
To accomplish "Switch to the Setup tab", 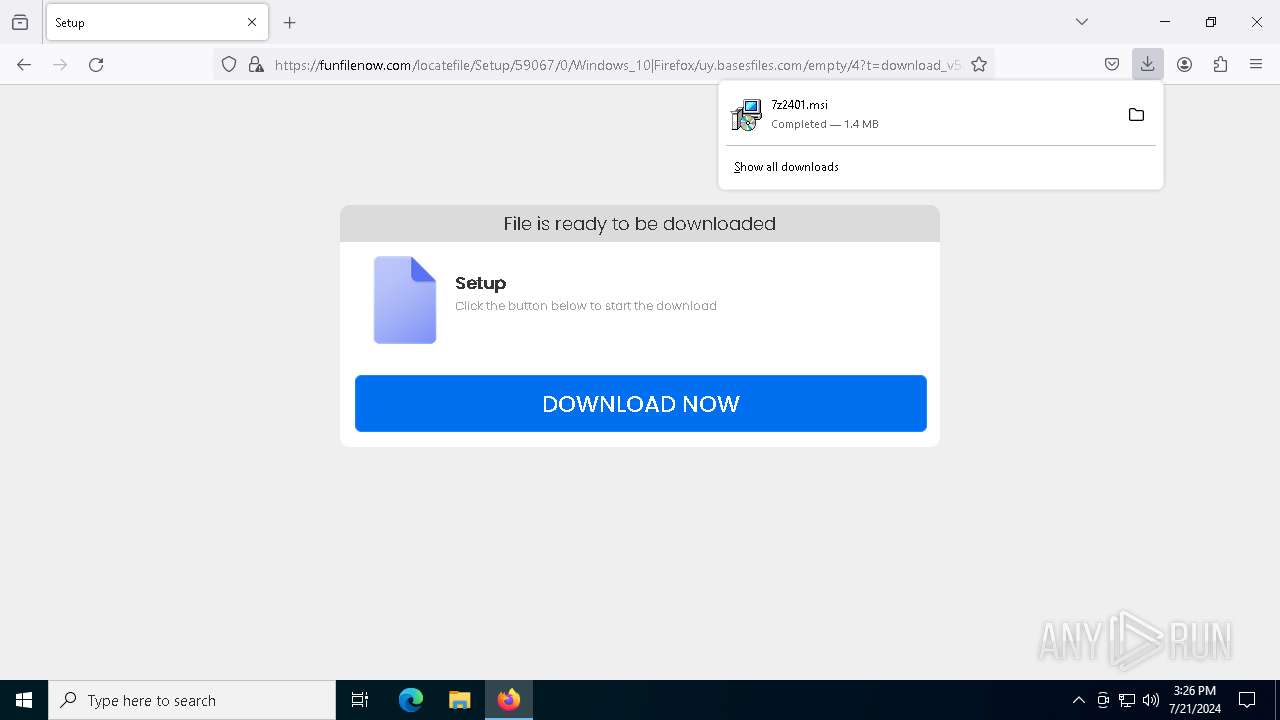I will 157,22.
